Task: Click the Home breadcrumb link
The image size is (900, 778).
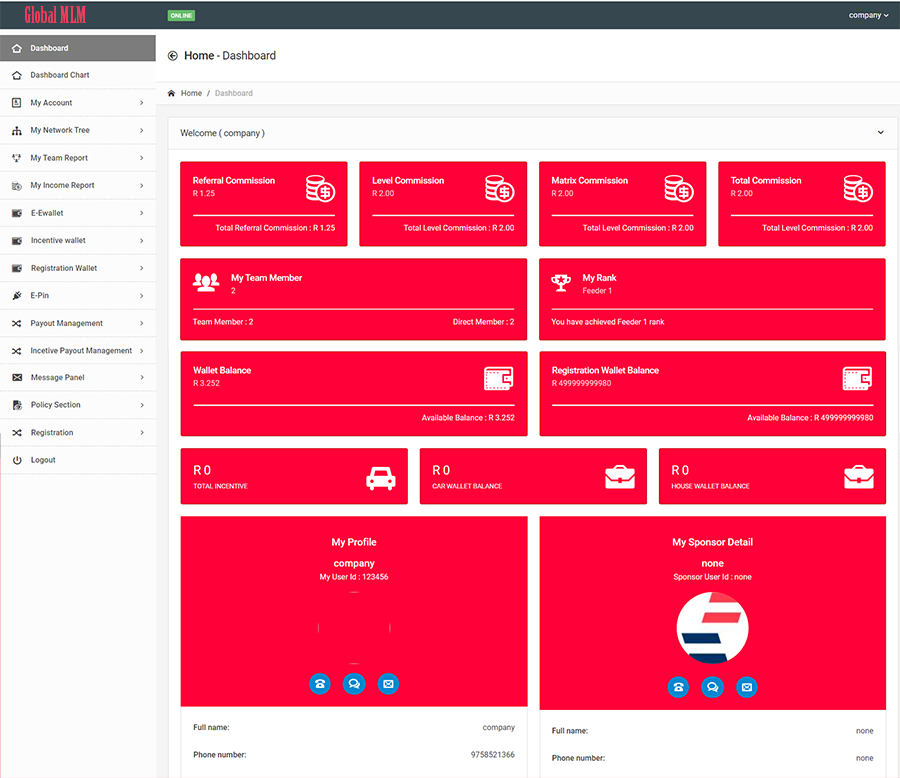Action: (190, 92)
